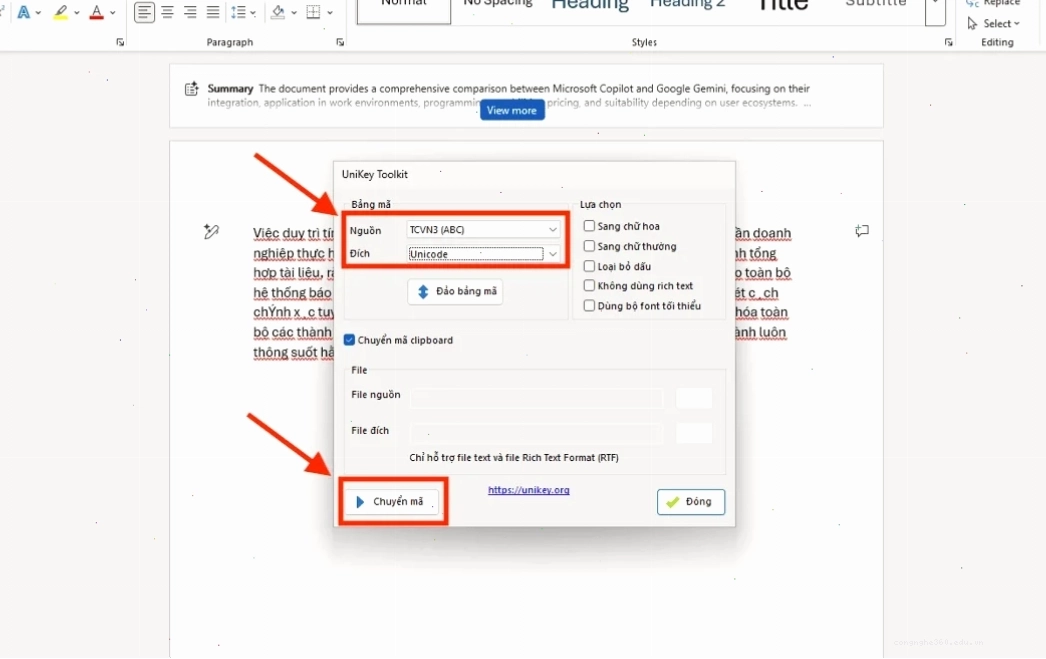Apply paragraph shading fill

pyautogui.click(x=278, y=12)
